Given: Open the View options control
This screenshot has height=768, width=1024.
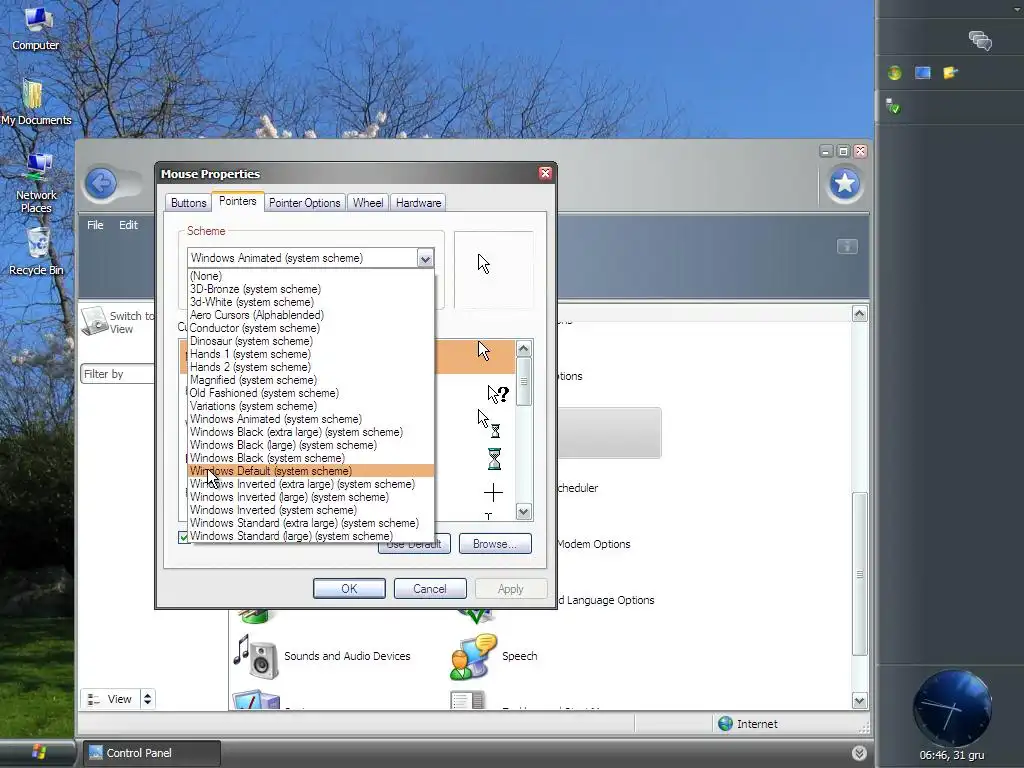Looking at the screenshot, I should tap(110, 699).
